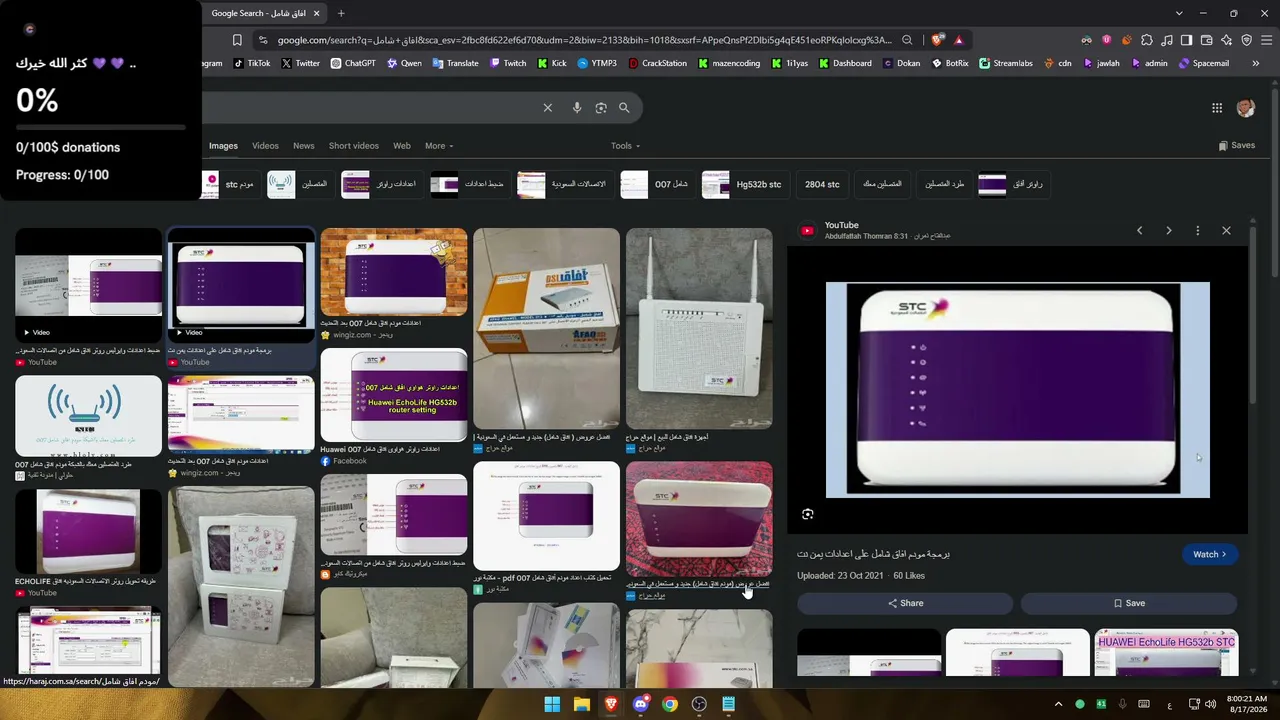Open Google Lens image search in search box
1280x720 pixels.
tap(601, 108)
